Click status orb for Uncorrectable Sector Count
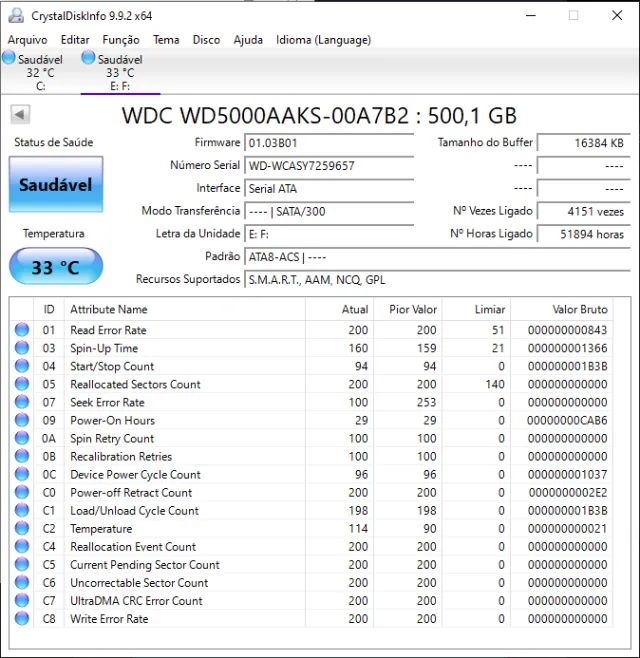640x658 pixels. coord(22,582)
